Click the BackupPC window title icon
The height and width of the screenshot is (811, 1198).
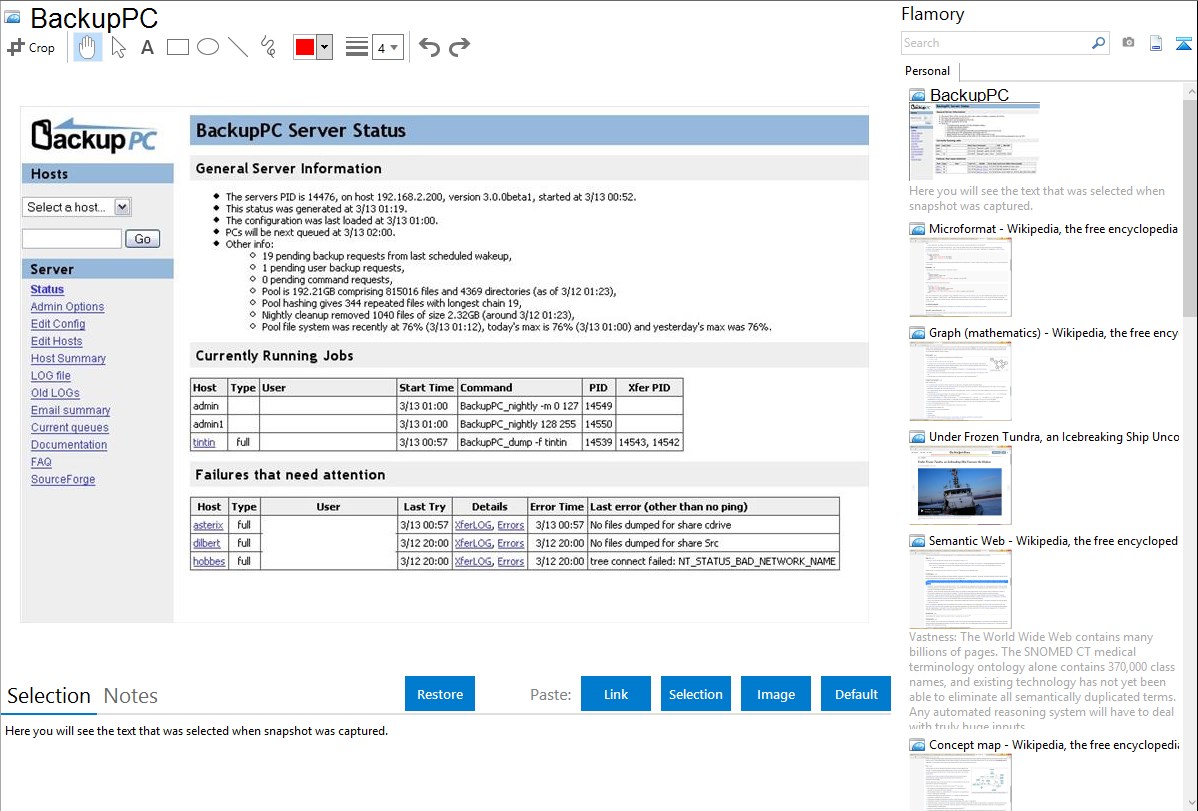pyautogui.click(x=12, y=17)
